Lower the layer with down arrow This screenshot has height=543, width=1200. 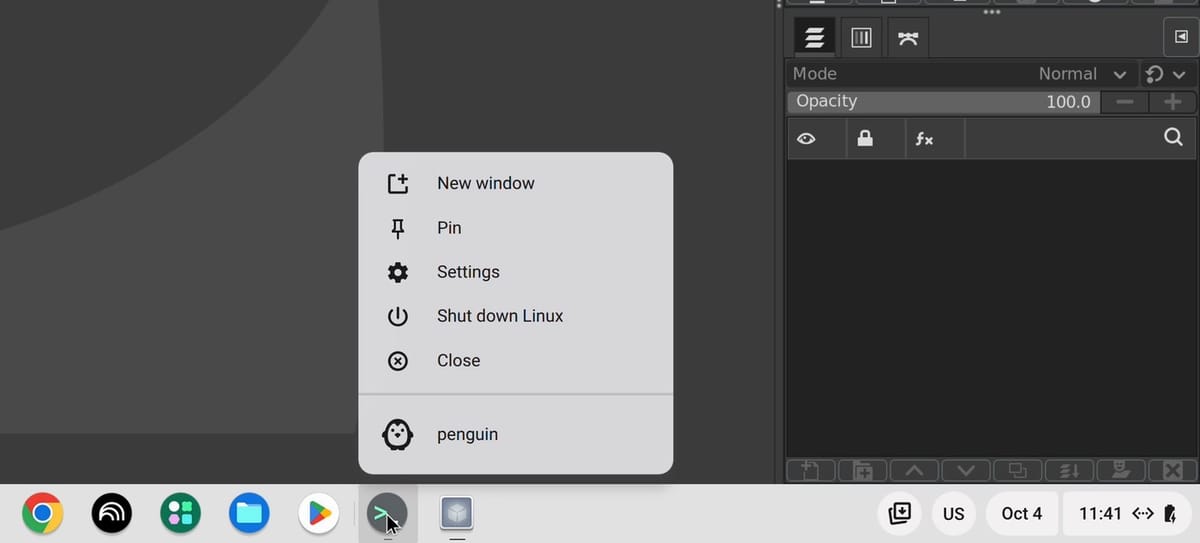click(x=966, y=470)
